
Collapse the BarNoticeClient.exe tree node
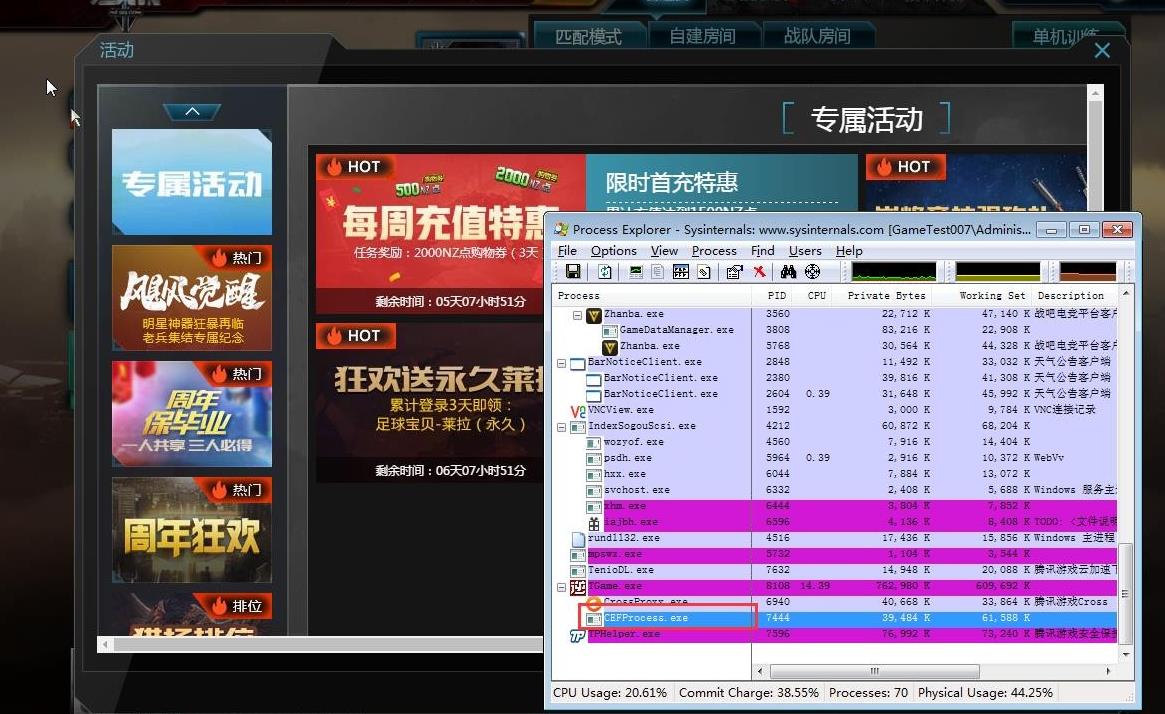(x=562, y=362)
